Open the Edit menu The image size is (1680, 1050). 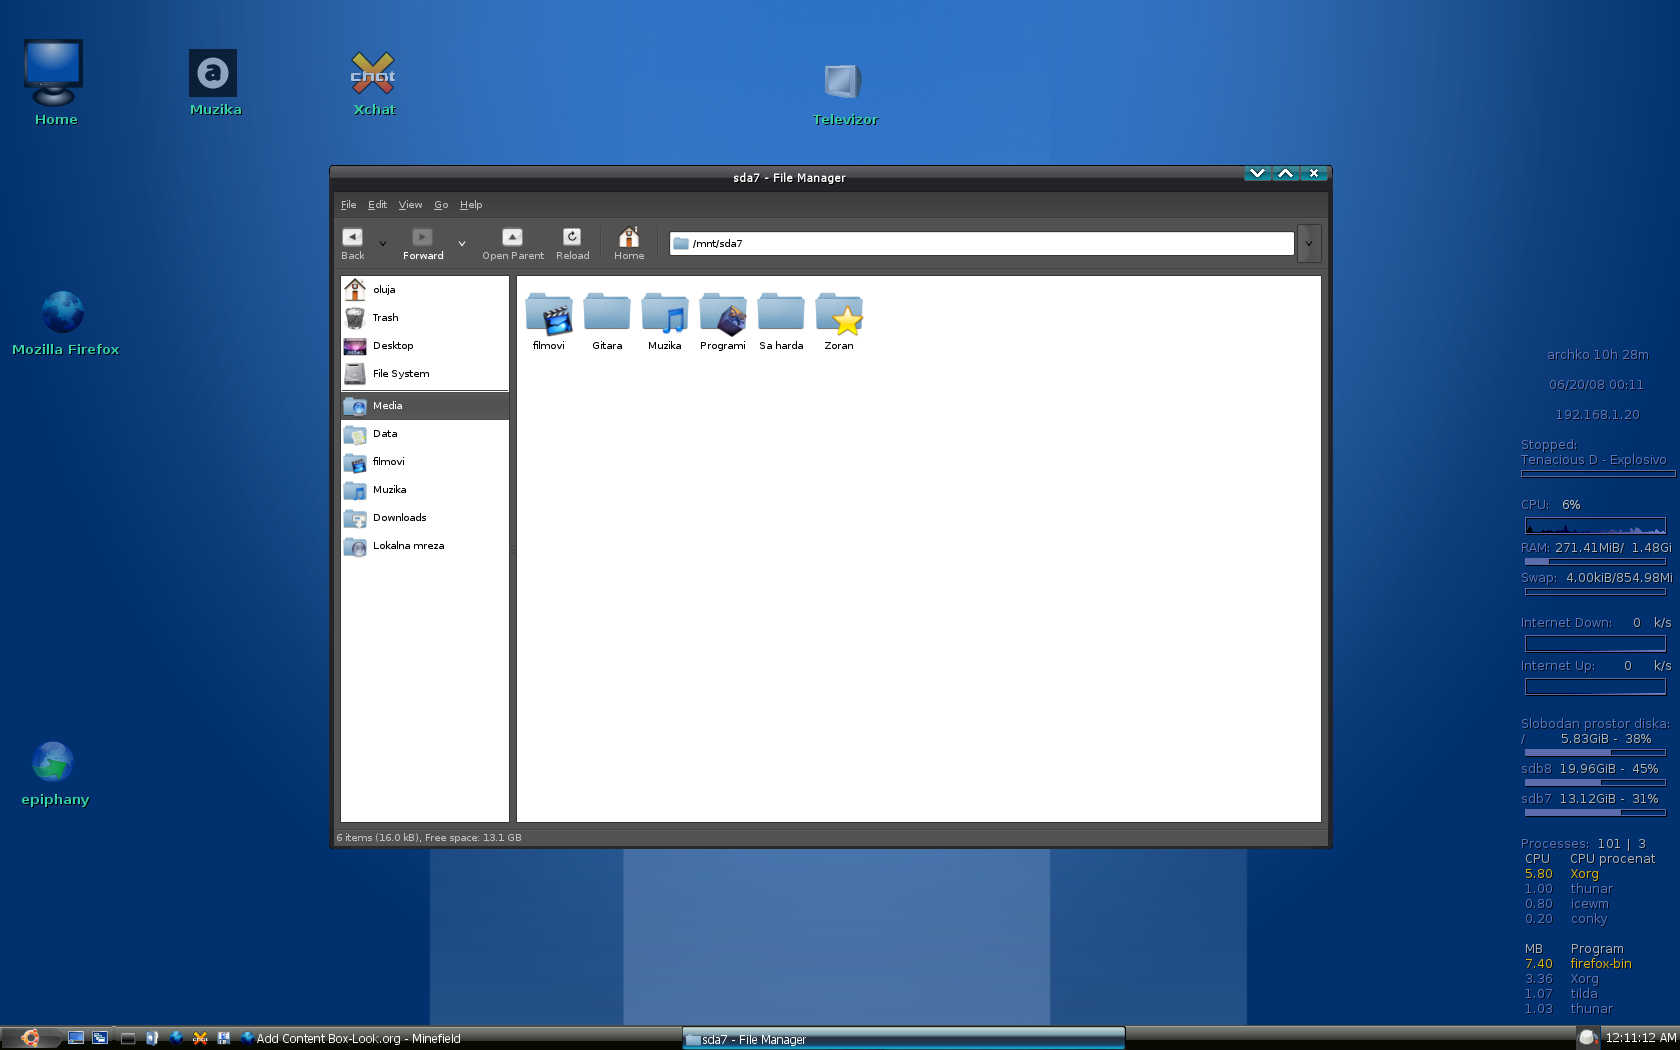(377, 205)
